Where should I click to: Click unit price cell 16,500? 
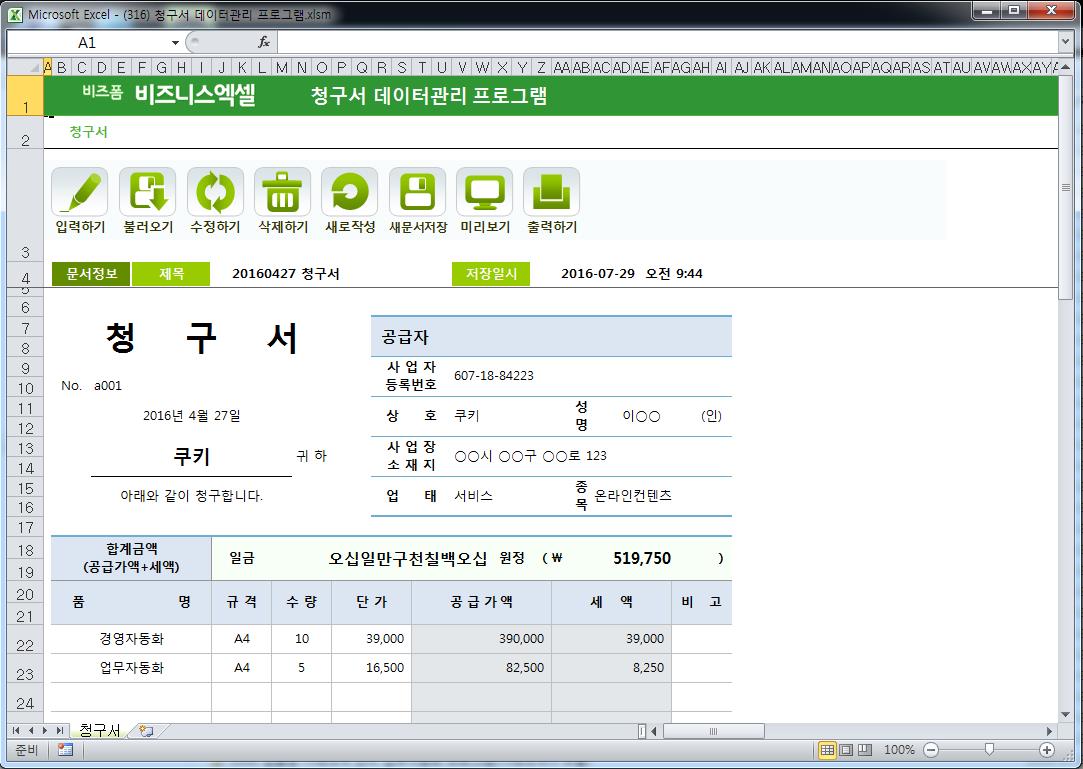(372, 668)
